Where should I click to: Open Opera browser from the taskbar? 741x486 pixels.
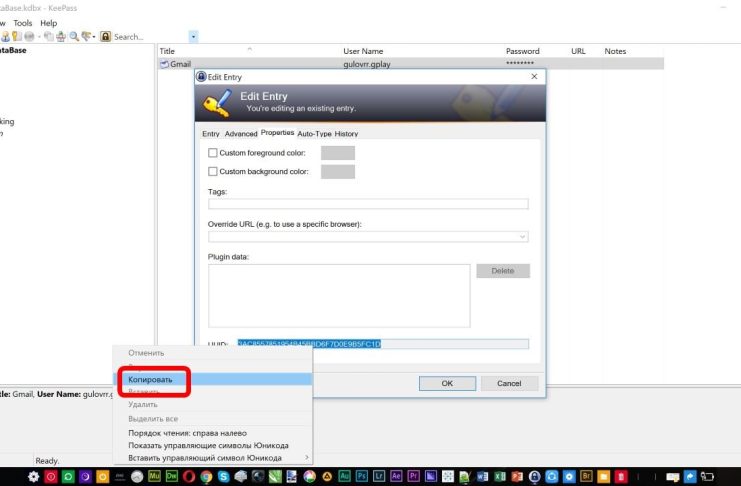click(x=189, y=476)
